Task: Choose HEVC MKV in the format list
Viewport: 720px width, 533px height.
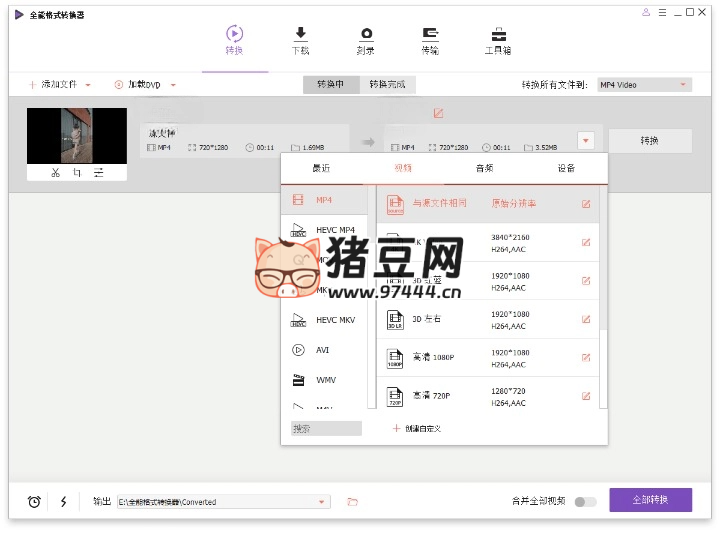Action: point(324,320)
